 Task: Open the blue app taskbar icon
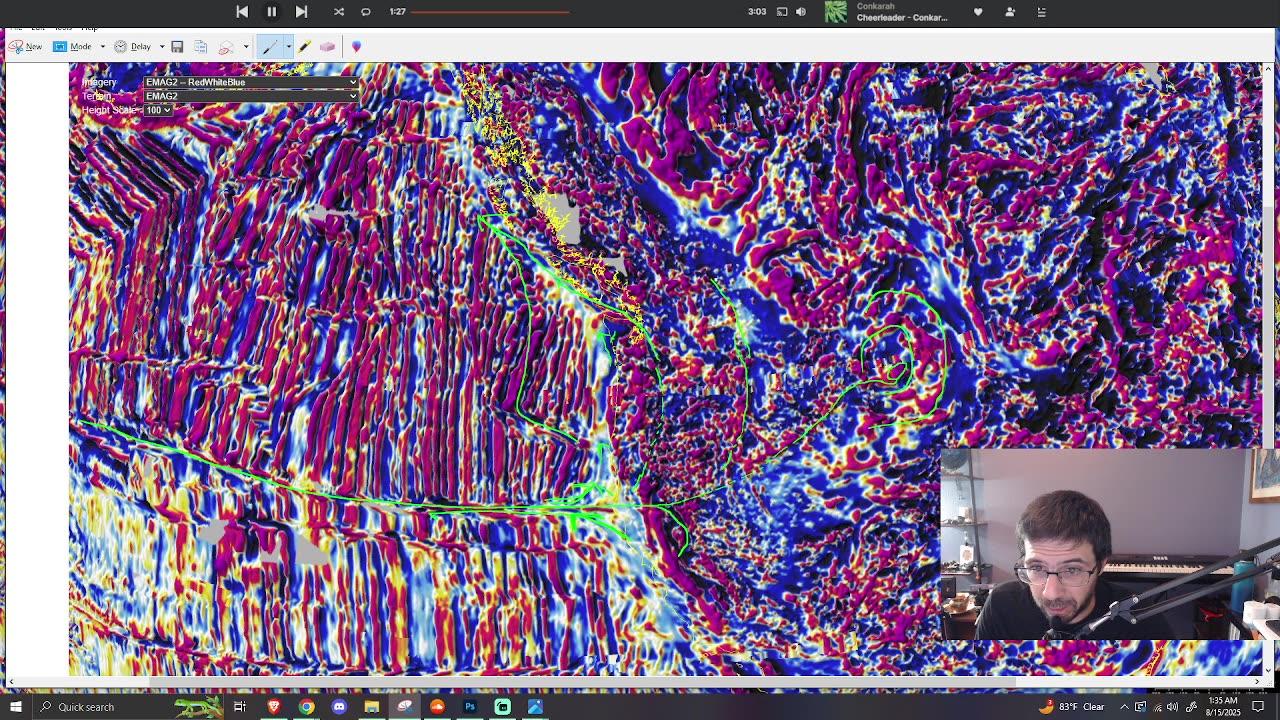coord(535,707)
